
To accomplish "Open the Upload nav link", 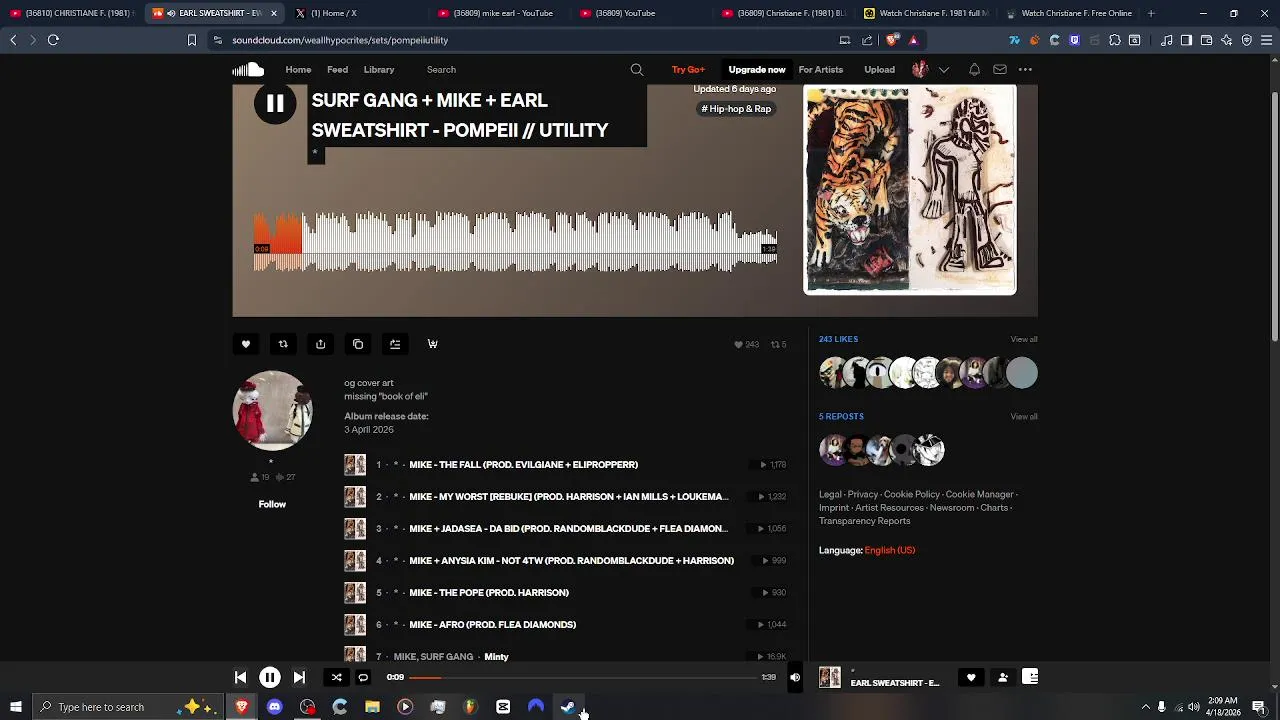I will (x=880, y=69).
